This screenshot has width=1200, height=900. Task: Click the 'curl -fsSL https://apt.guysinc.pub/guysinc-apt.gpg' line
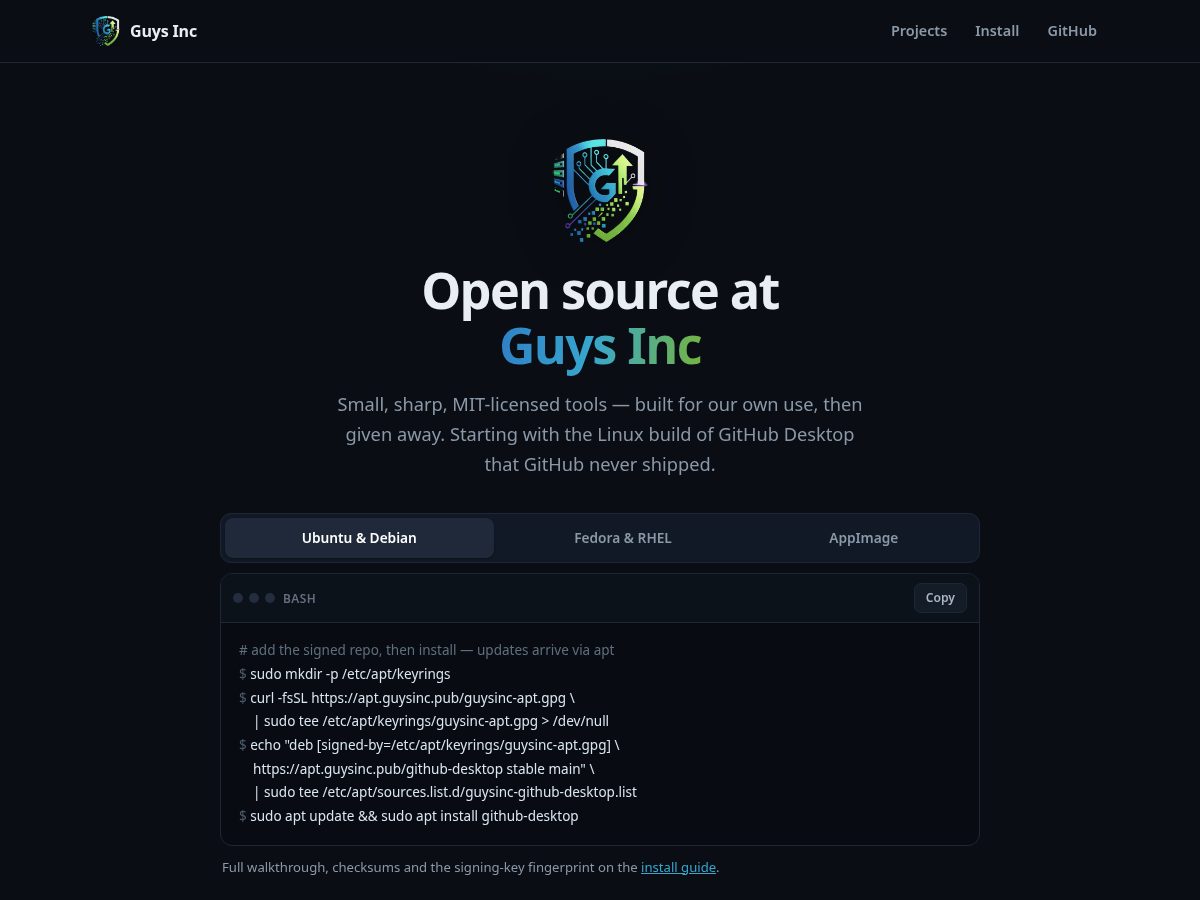coord(407,697)
